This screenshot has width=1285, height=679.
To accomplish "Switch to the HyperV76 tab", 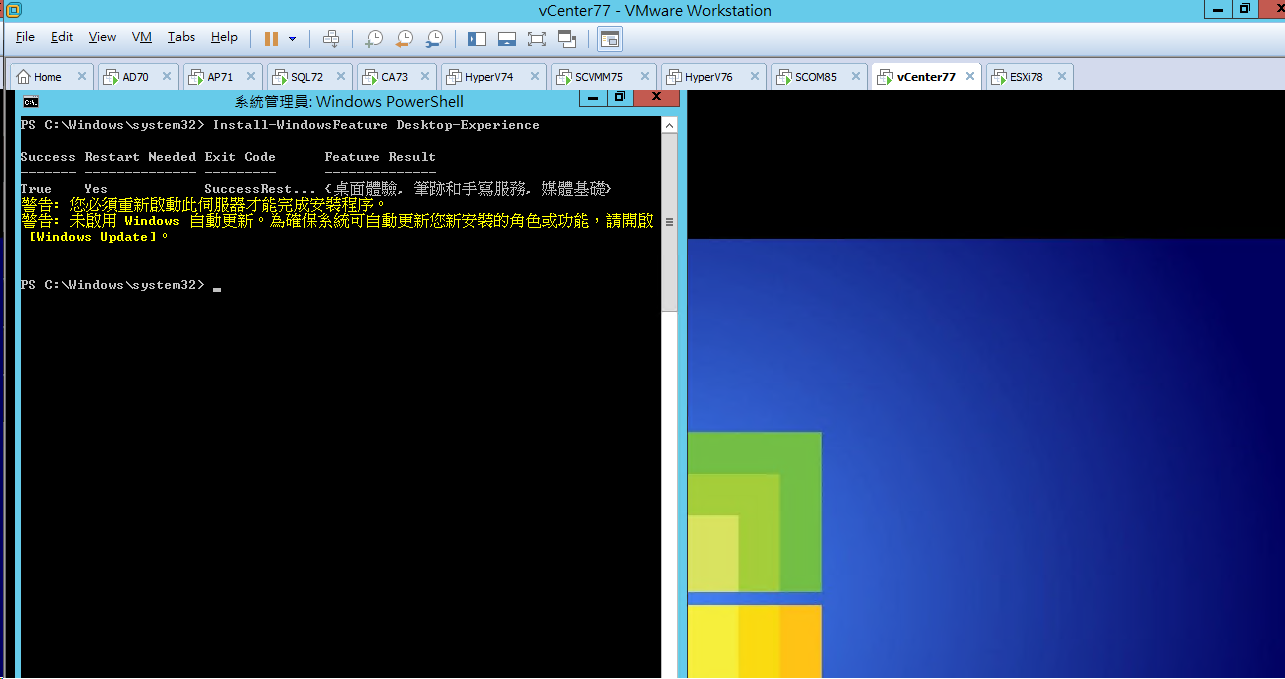I will click(713, 77).
